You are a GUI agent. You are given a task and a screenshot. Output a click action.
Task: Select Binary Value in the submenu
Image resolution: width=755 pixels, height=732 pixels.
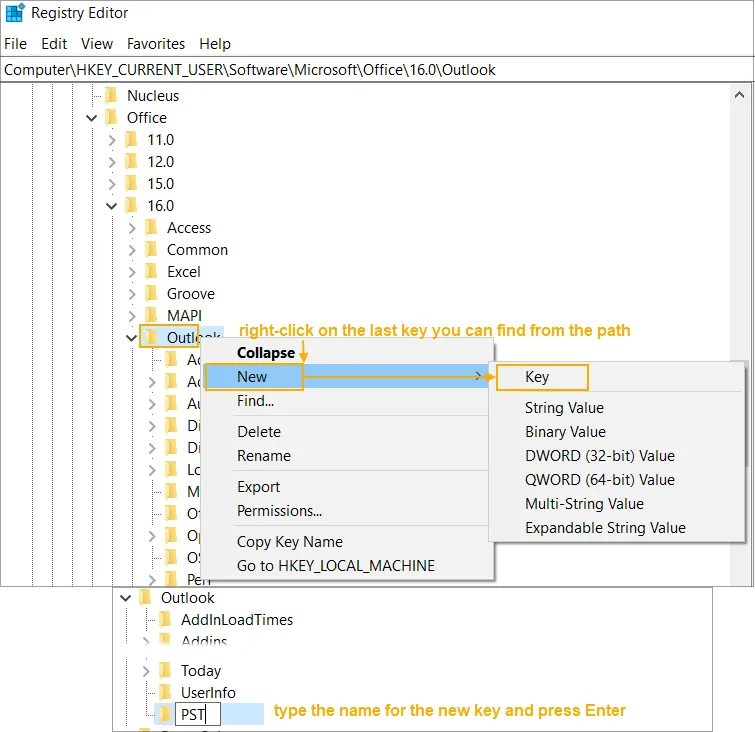pyautogui.click(x=617, y=431)
